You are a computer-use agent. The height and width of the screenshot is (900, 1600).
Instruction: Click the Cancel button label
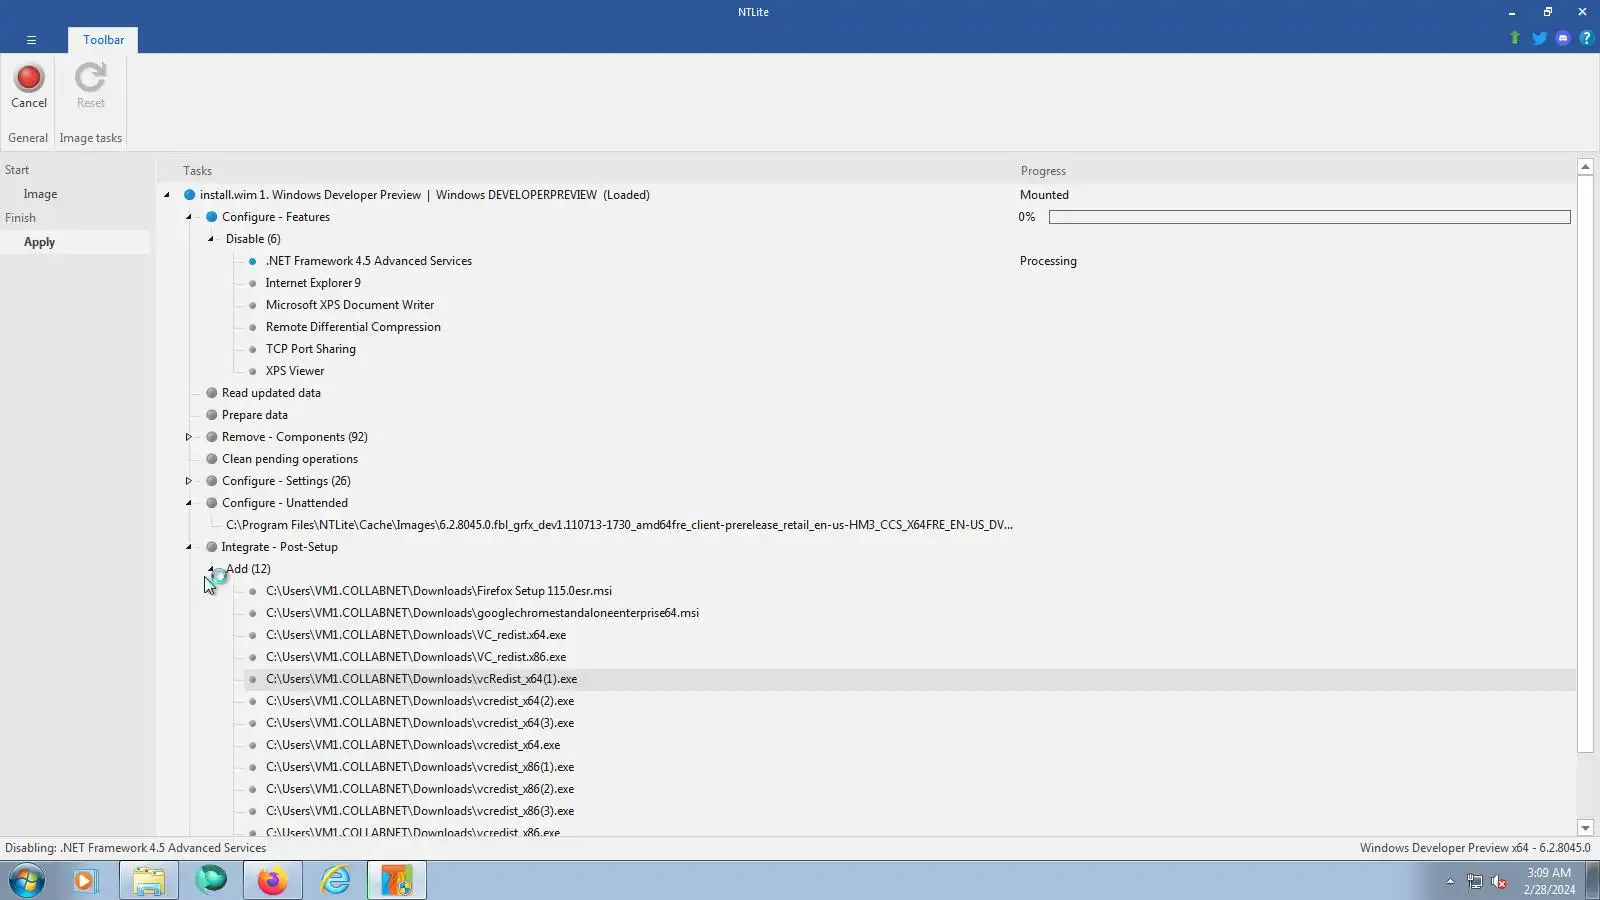29,103
